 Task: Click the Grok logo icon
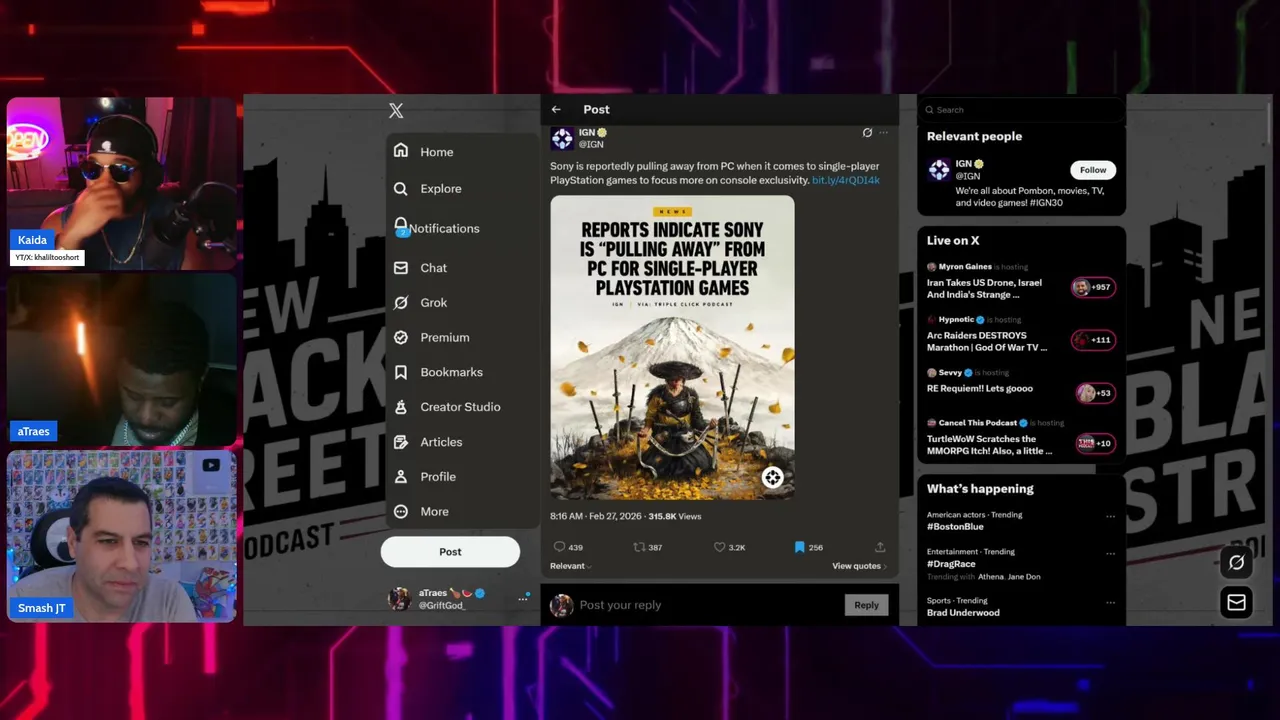[x=401, y=303]
